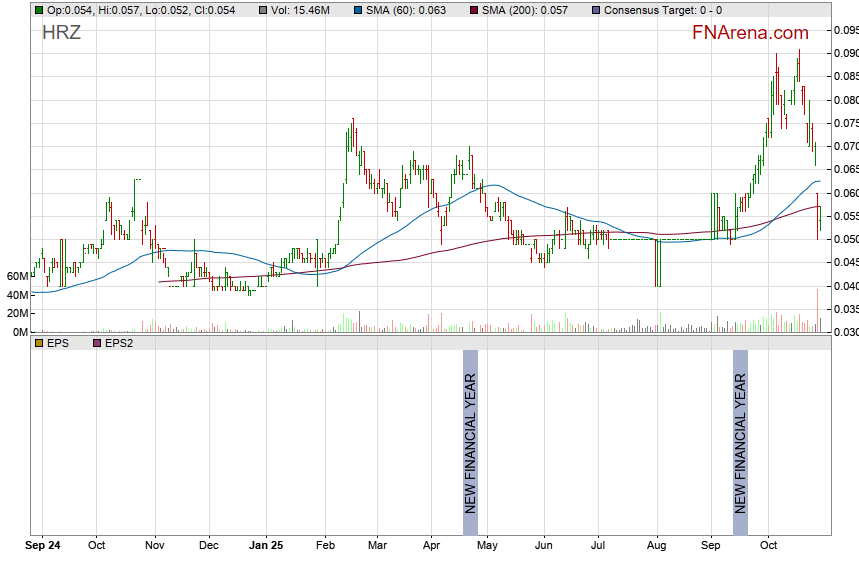Image resolution: width=859 pixels, height=566 pixels.
Task: Click the green OHLC price legend swatch
Action: [38, 9]
